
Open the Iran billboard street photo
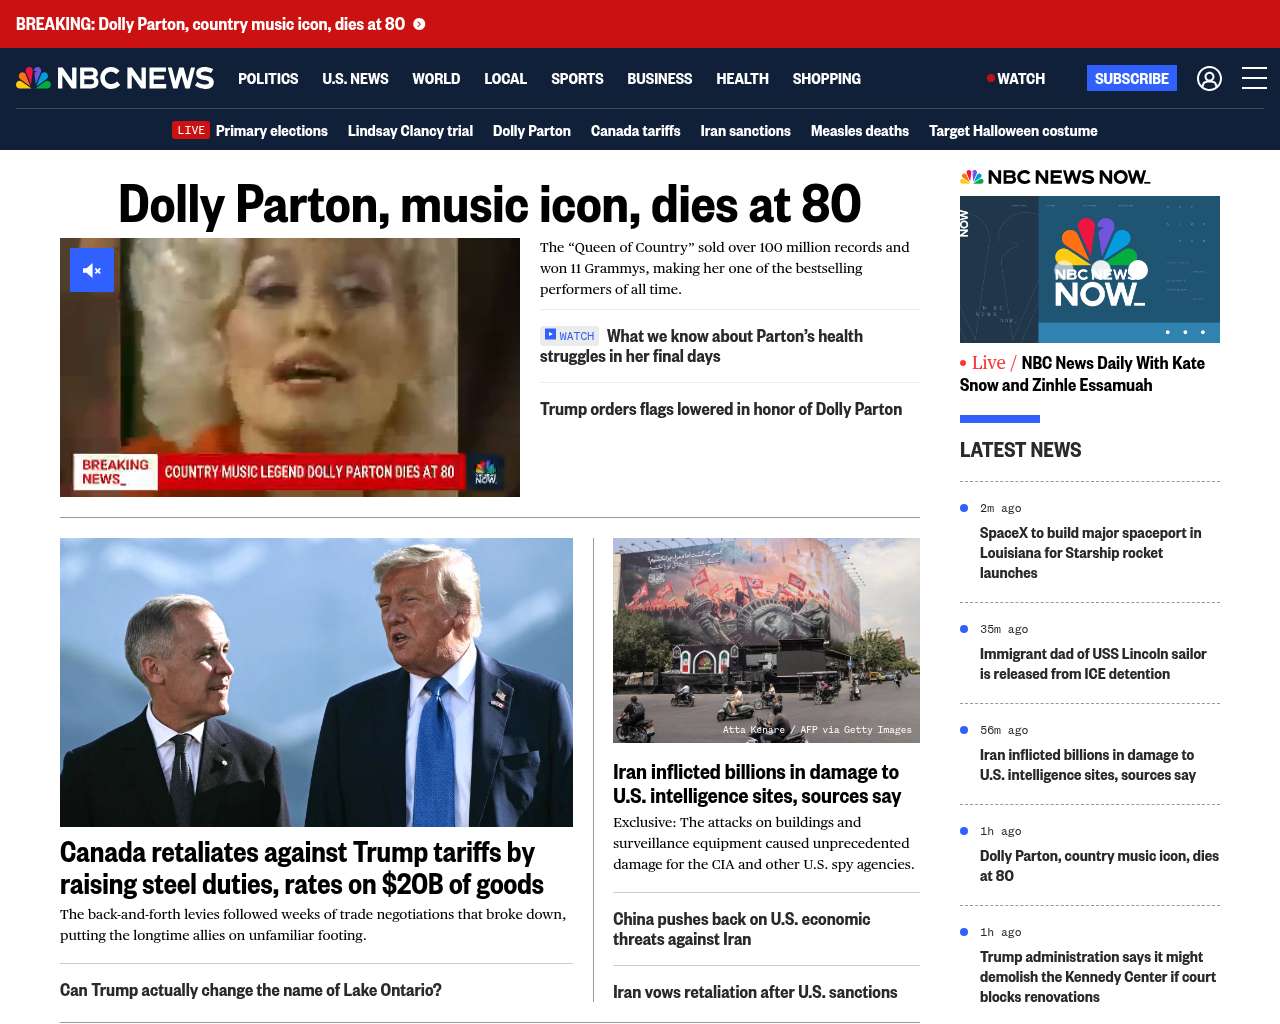766,640
